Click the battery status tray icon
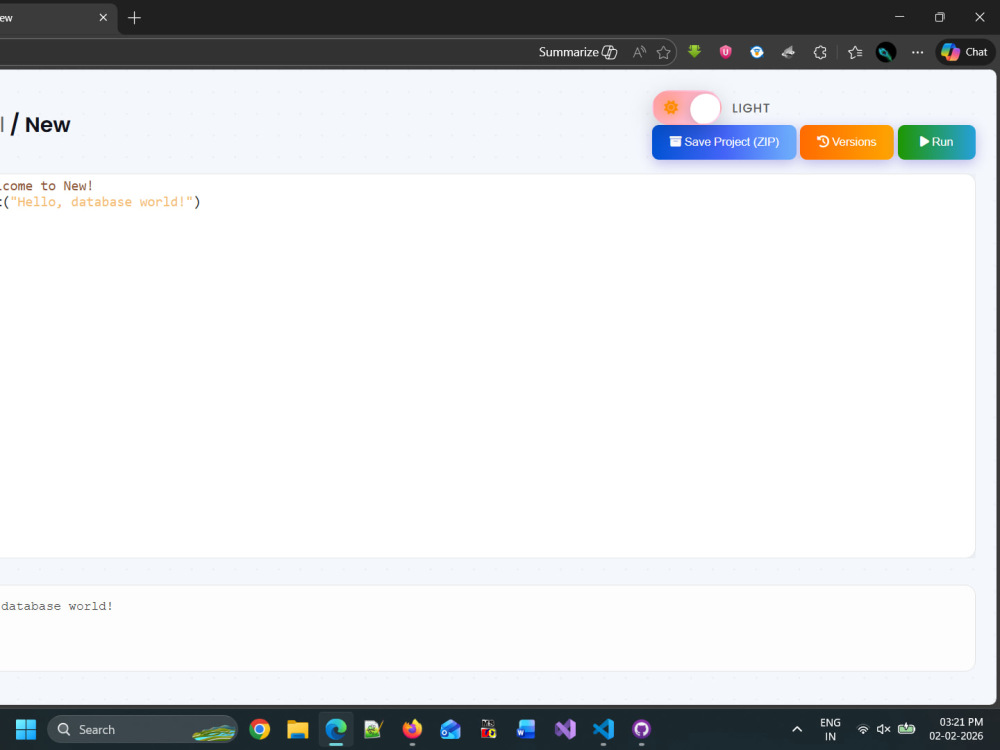 click(x=906, y=729)
